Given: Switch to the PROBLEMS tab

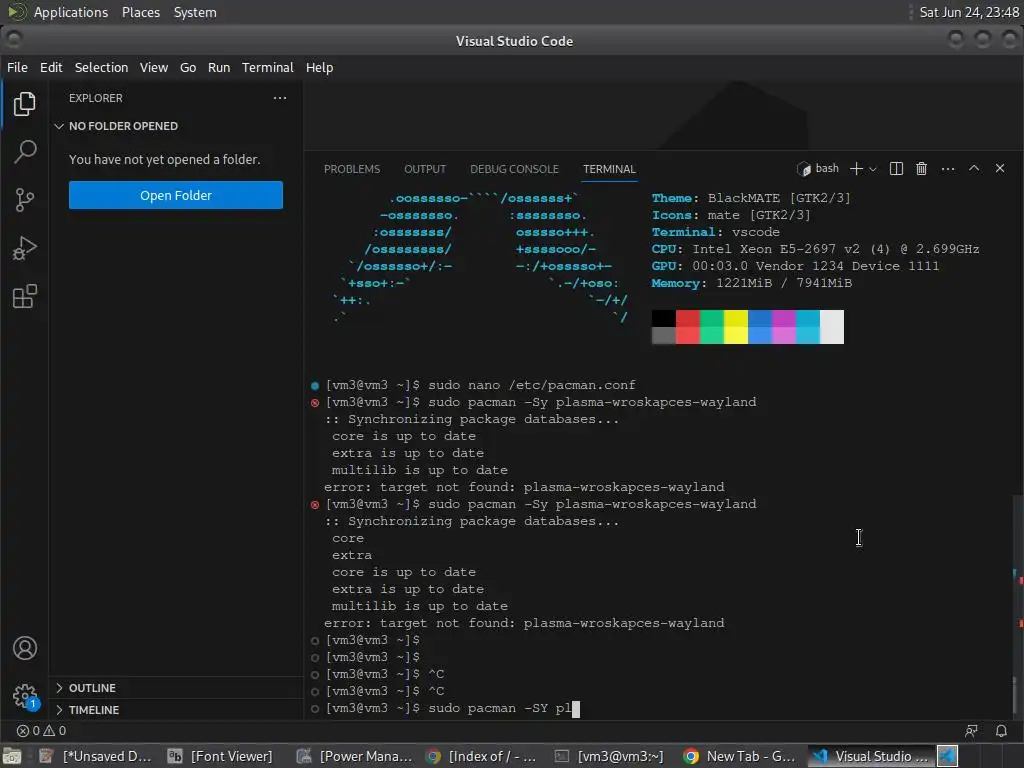Looking at the screenshot, I should pos(351,169).
